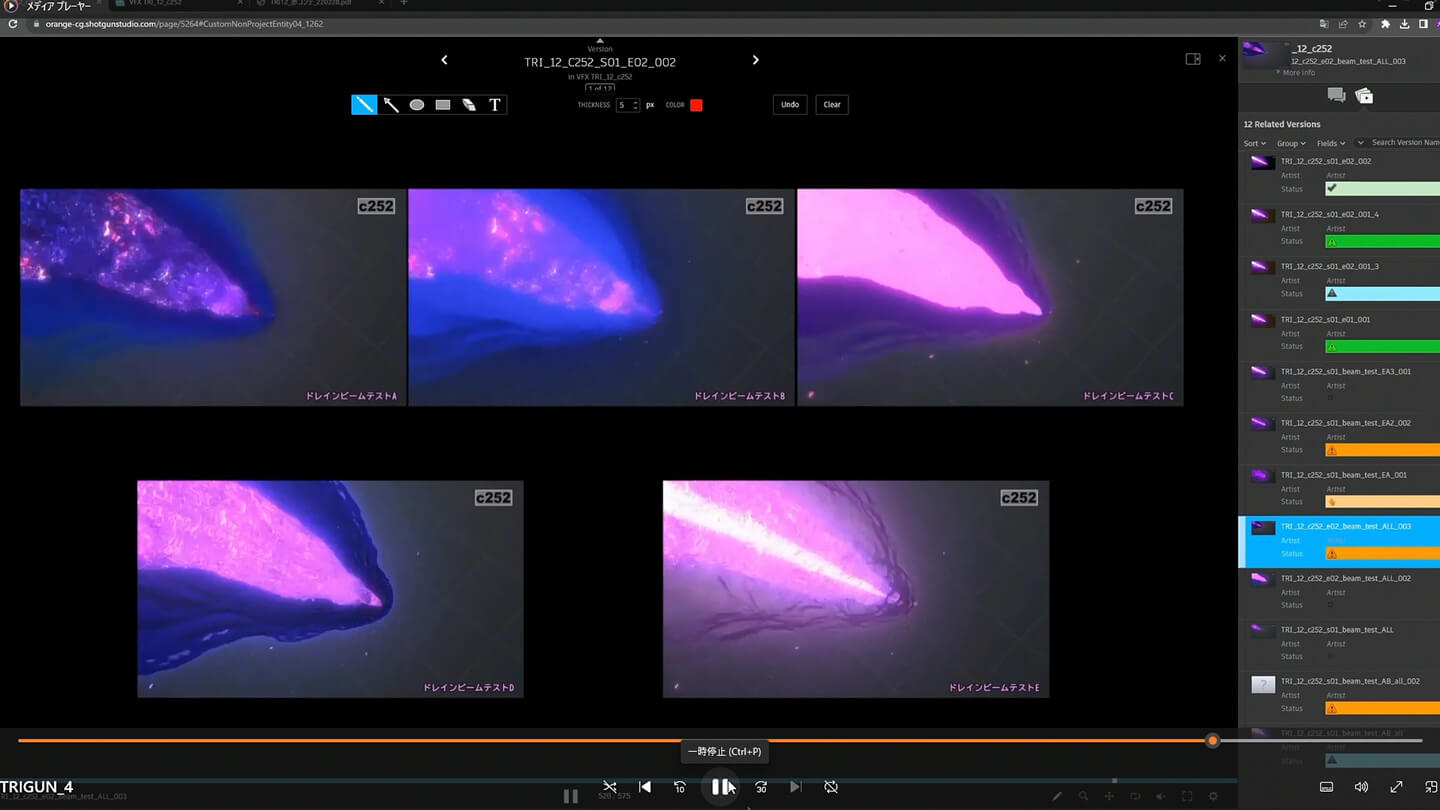Open the notes comments icon
The height and width of the screenshot is (810, 1440).
(1336, 95)
